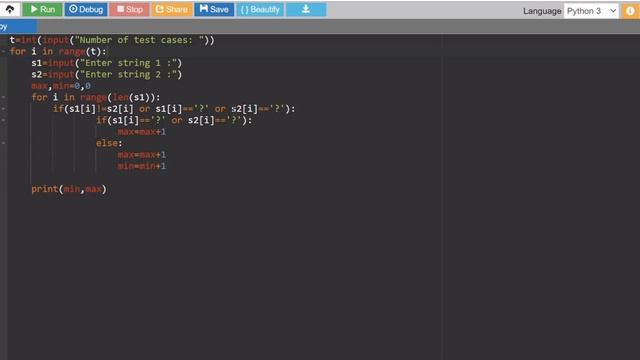
Task: Click the 'Language' label
Action: tap(542, 11)
